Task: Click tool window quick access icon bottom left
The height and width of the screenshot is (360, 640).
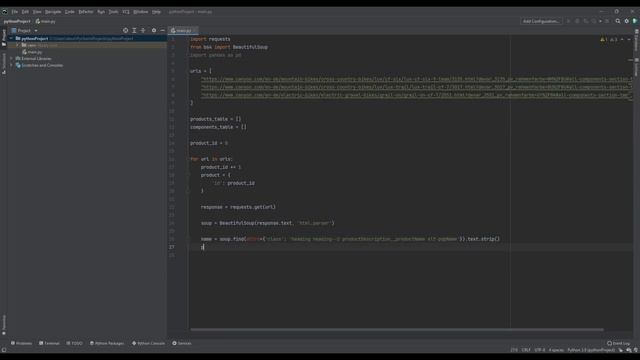Action: point(4,350)
